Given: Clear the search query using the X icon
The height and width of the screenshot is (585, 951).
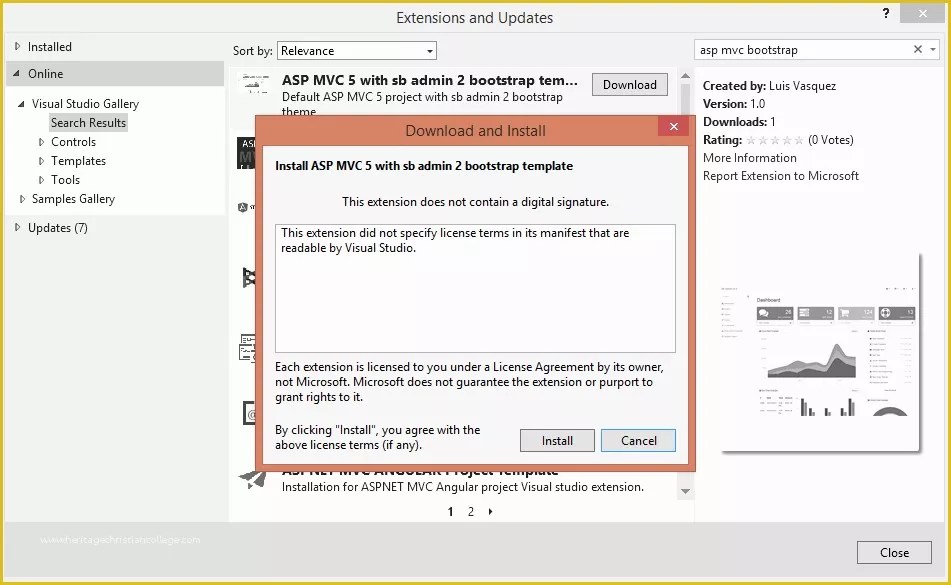Looking at the screenshot, I should point(917,49).
